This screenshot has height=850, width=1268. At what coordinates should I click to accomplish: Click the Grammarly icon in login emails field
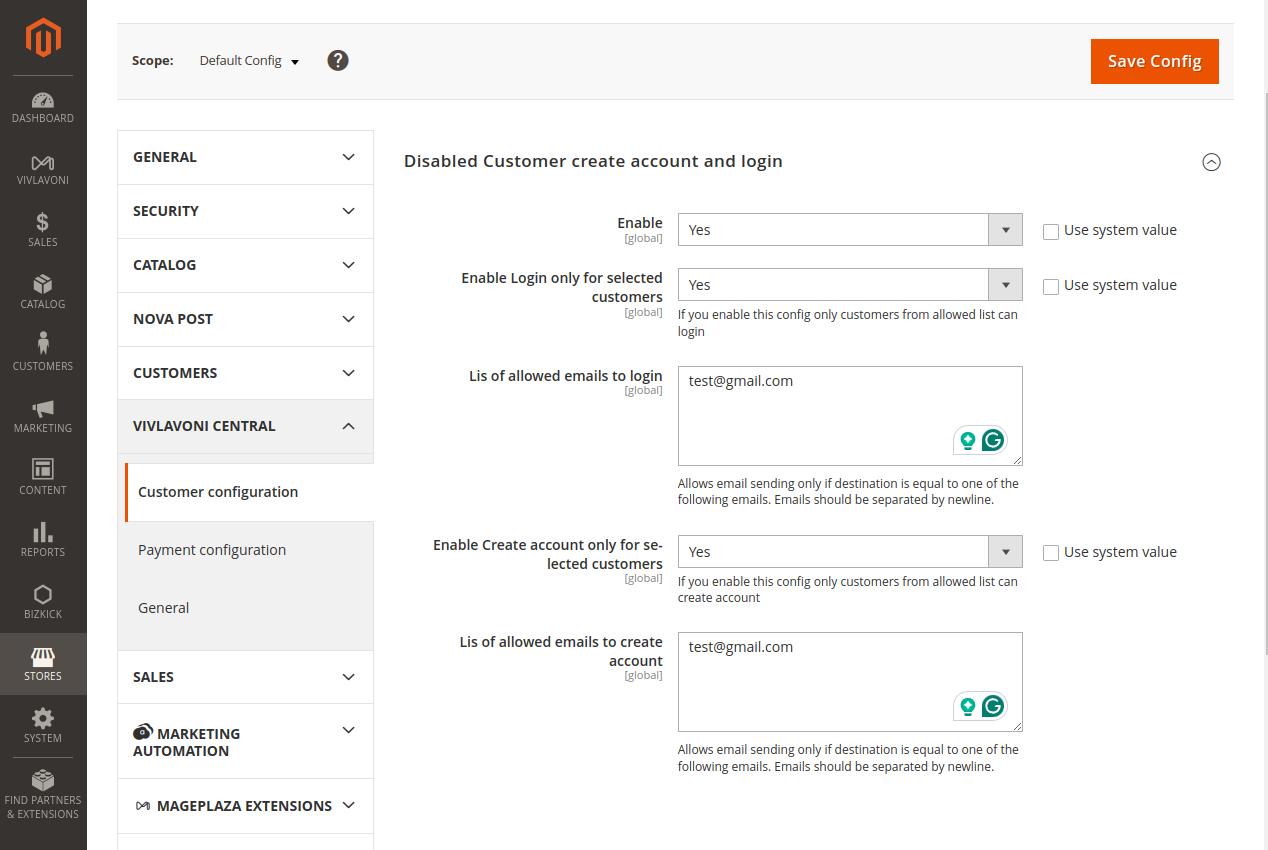click(992, 440)
